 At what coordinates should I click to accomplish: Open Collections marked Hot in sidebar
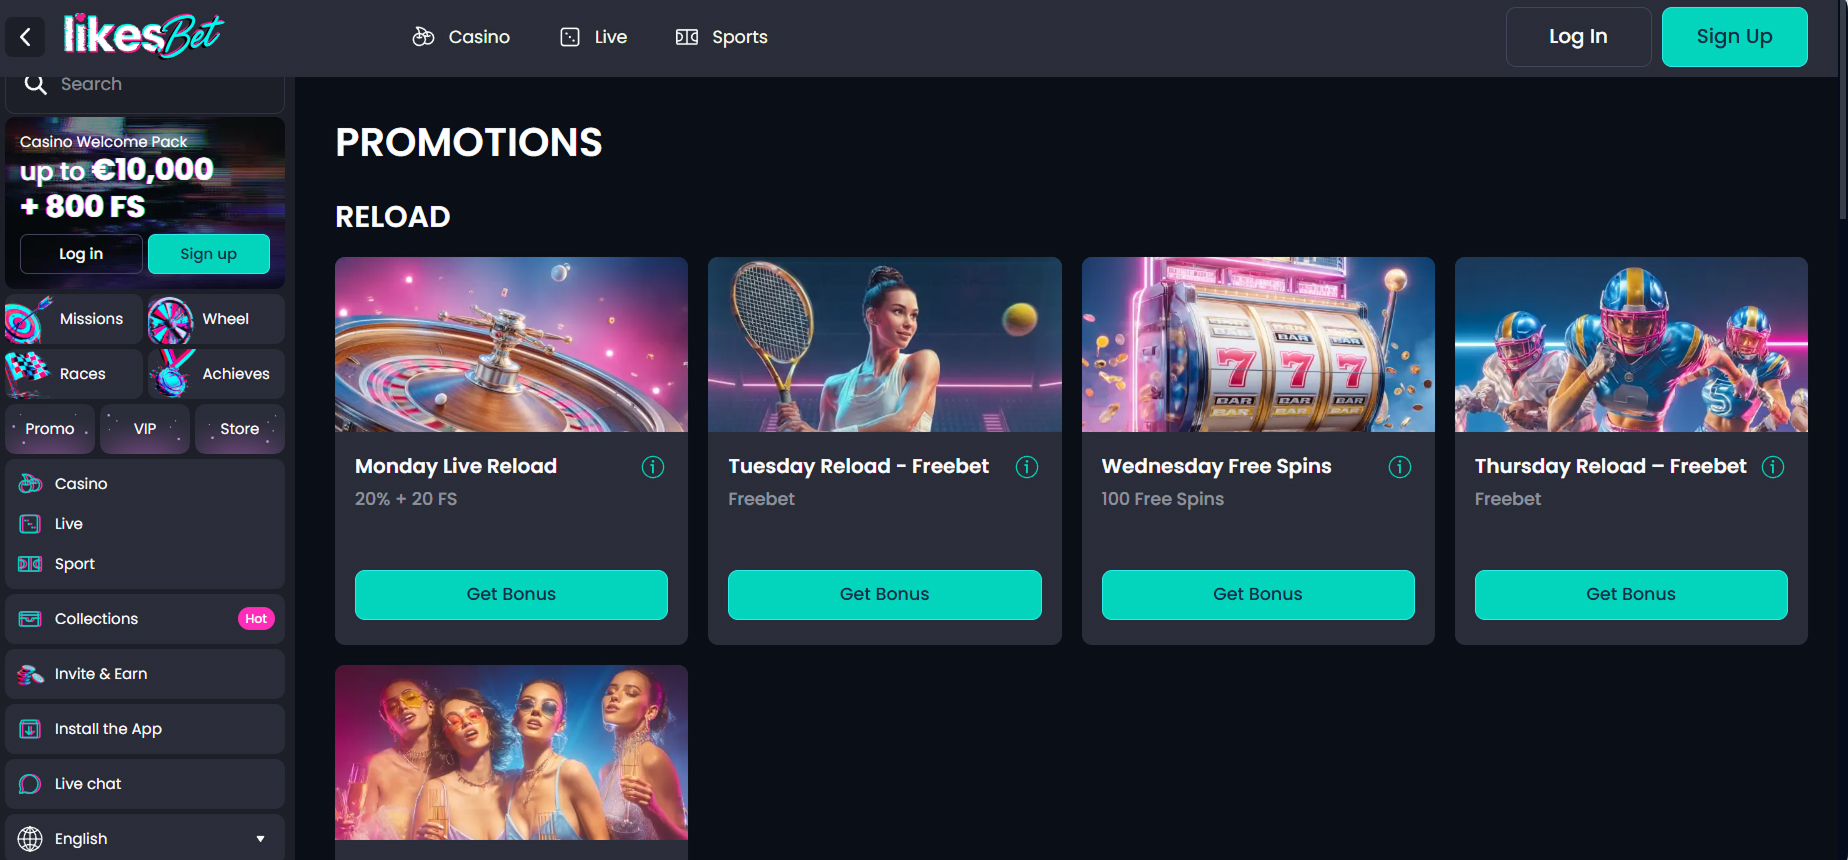tap(145, 619)
